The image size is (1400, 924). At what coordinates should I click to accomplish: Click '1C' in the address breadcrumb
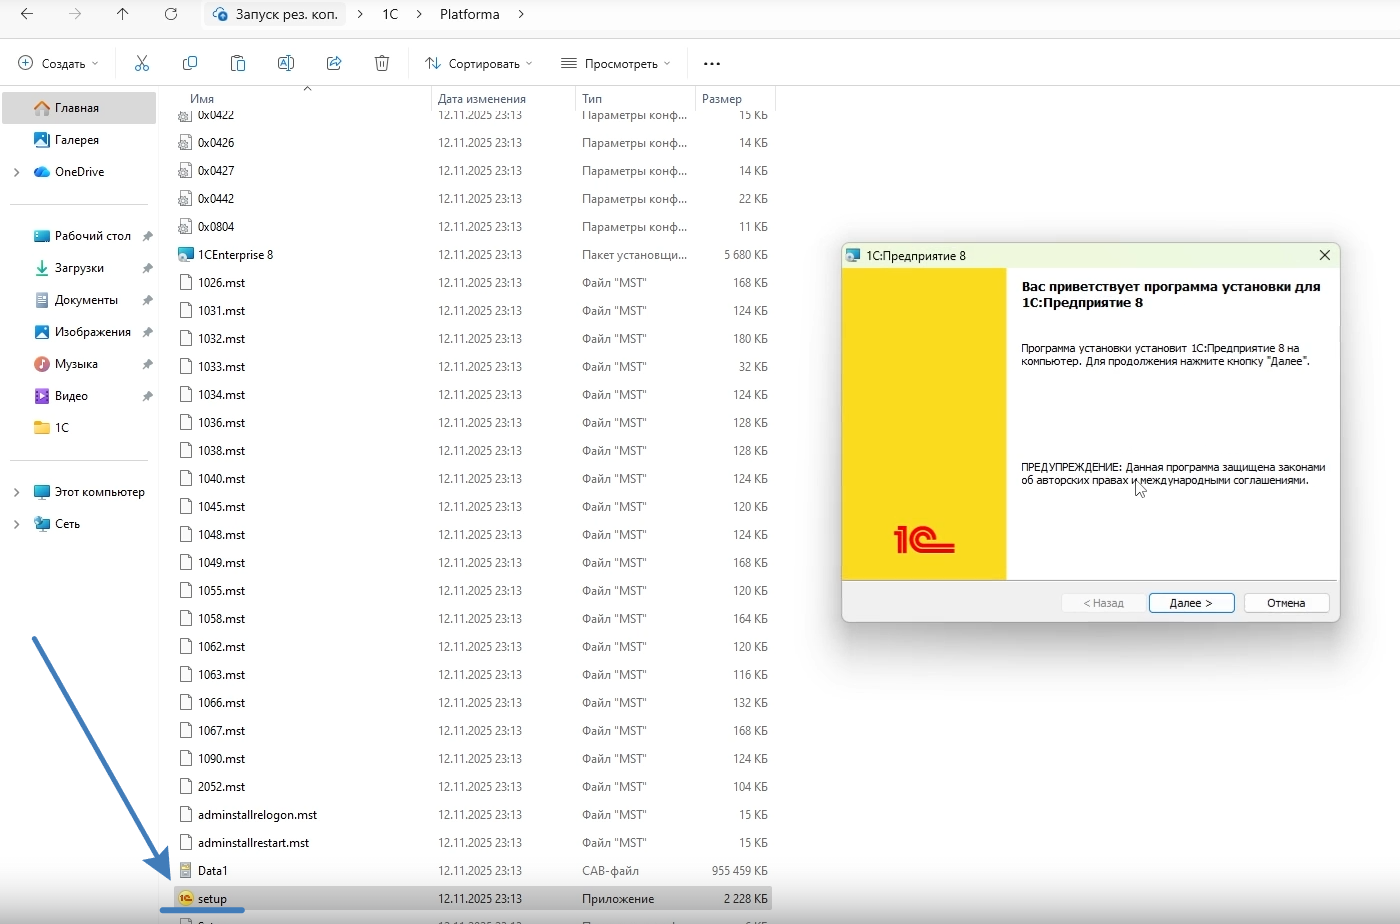[390, 14]
